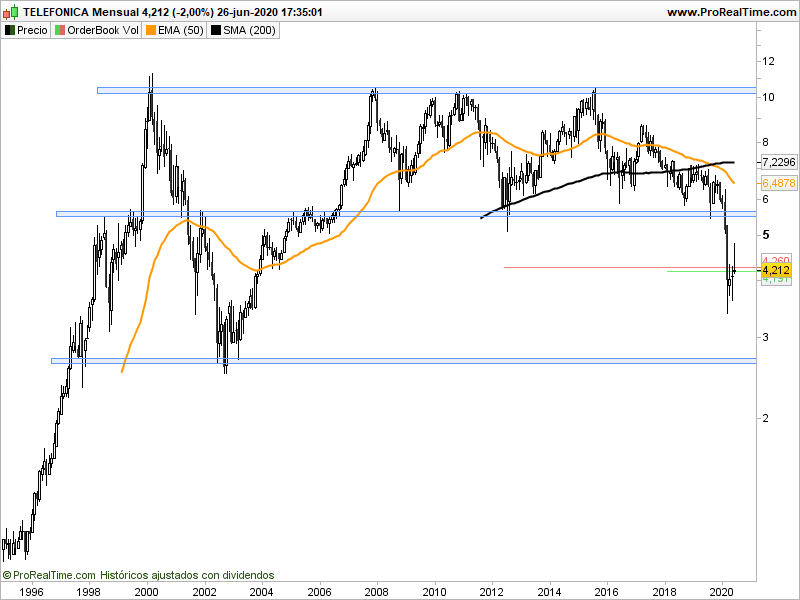Click the 3 price axis label
Screen dimensions: 800x600
[765, 337]
